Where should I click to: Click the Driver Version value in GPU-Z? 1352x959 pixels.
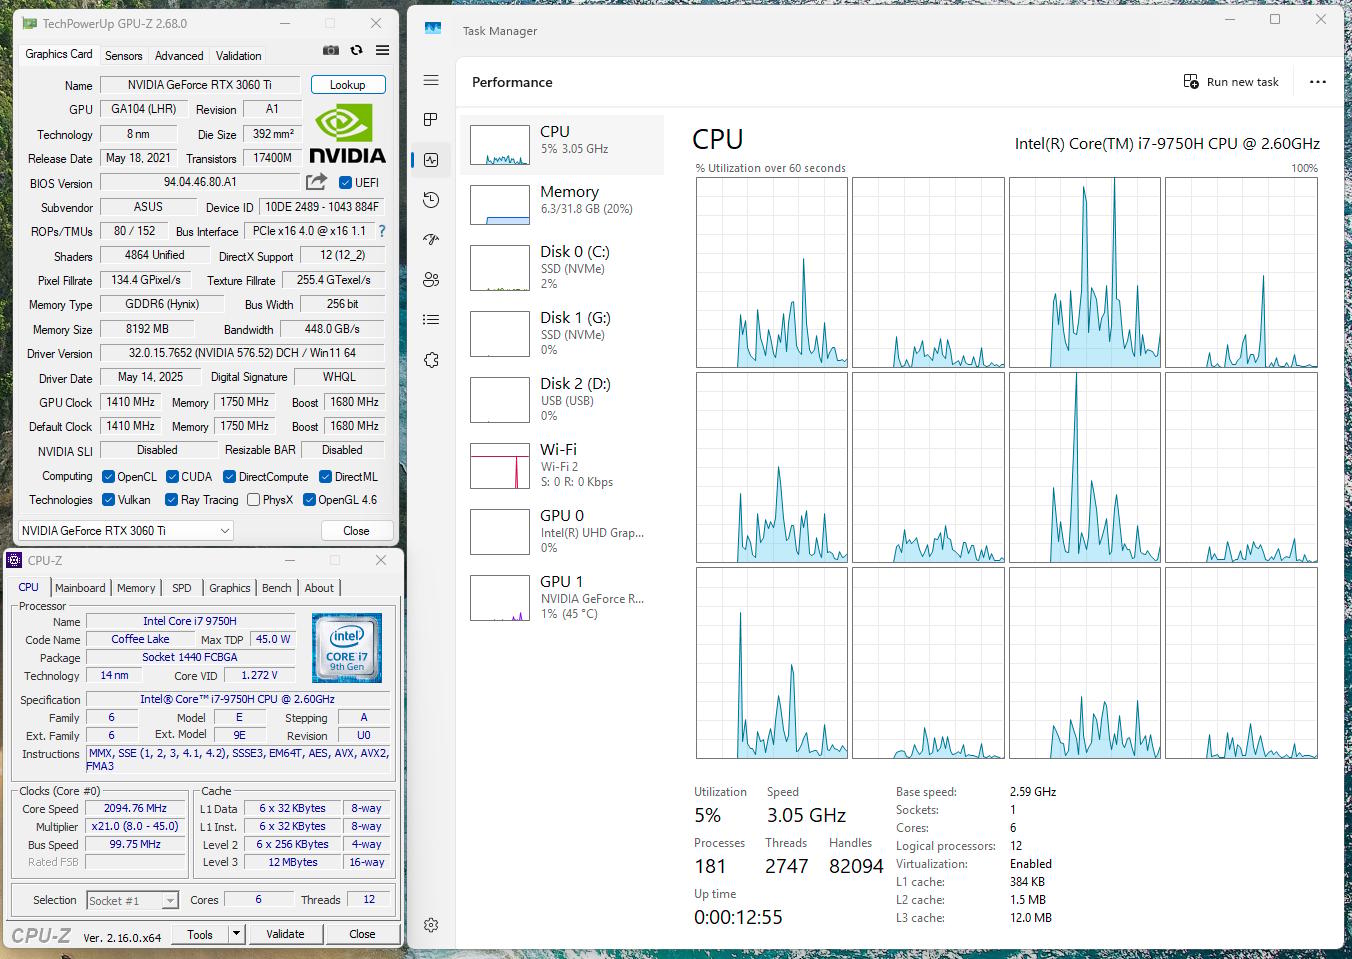242,353
